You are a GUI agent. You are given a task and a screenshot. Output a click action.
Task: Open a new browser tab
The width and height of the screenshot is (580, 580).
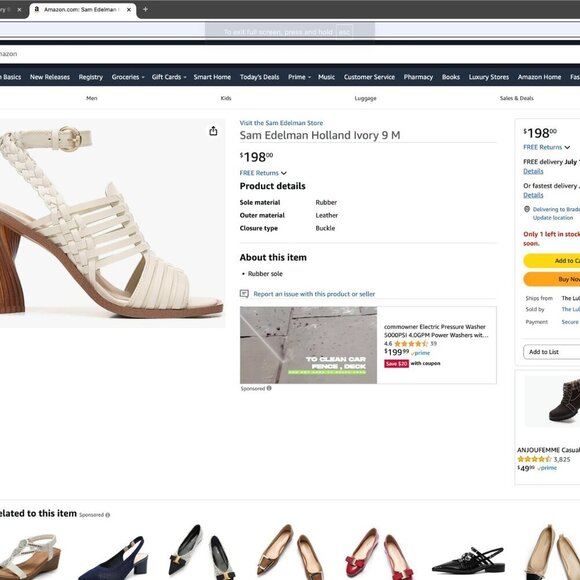(145, 9)
